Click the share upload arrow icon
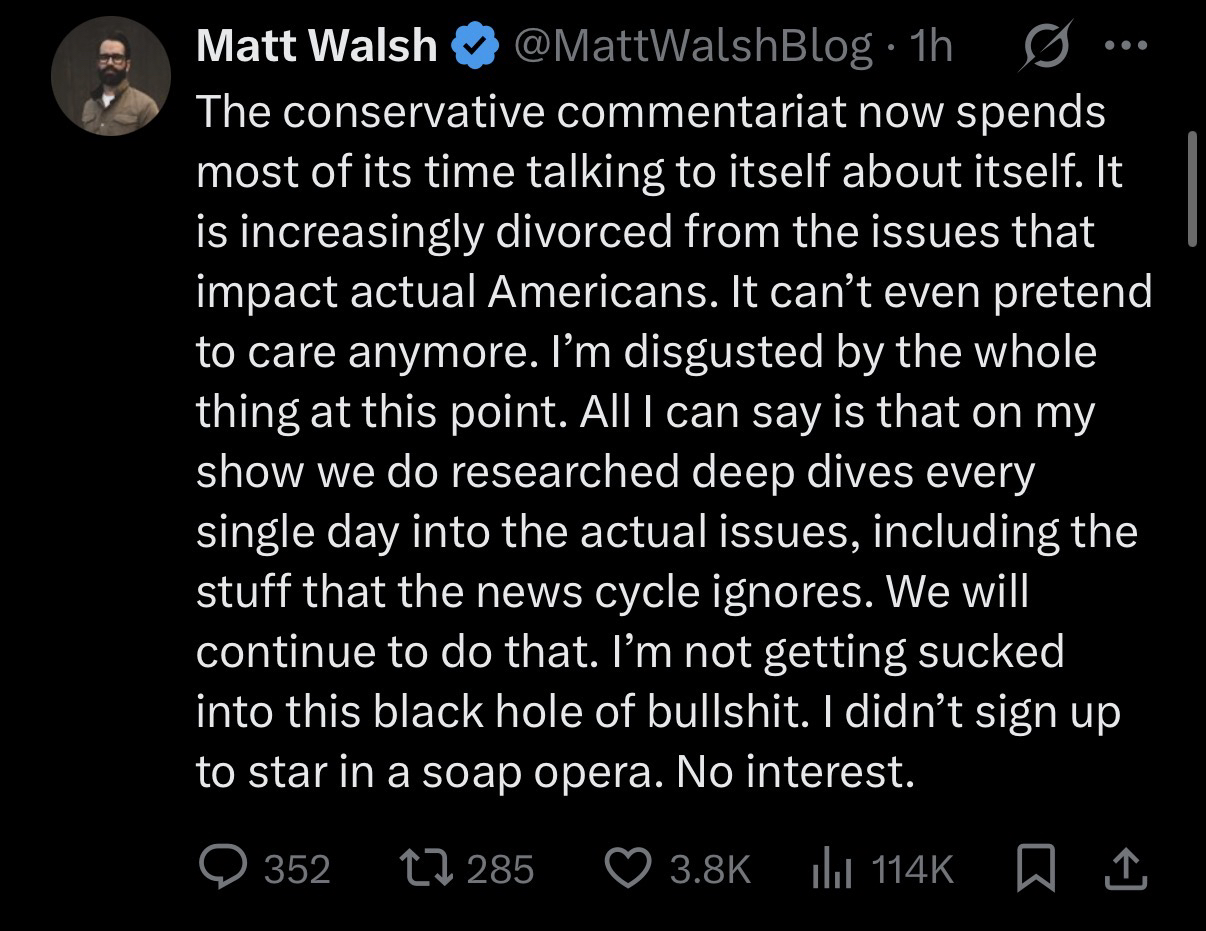 tap(1125, 868)
